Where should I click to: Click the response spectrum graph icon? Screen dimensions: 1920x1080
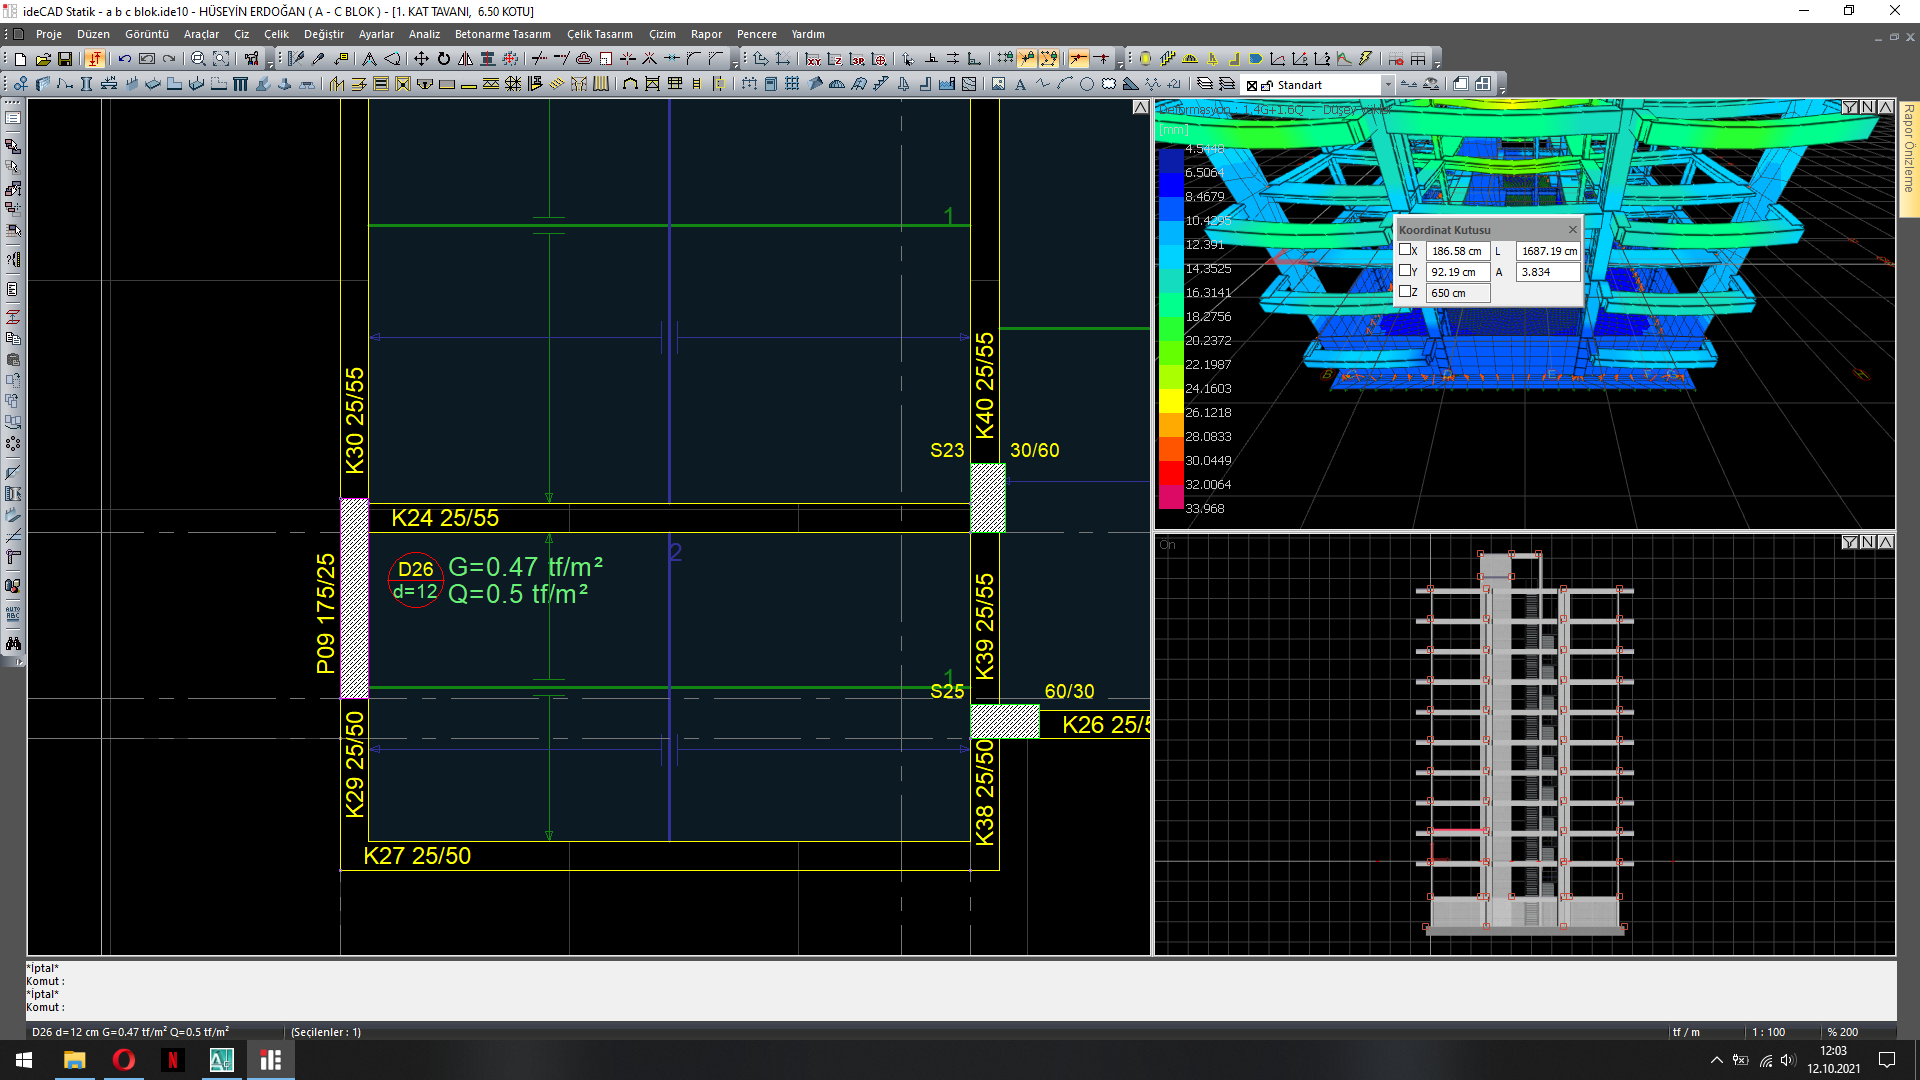(x=1343, y=59)
